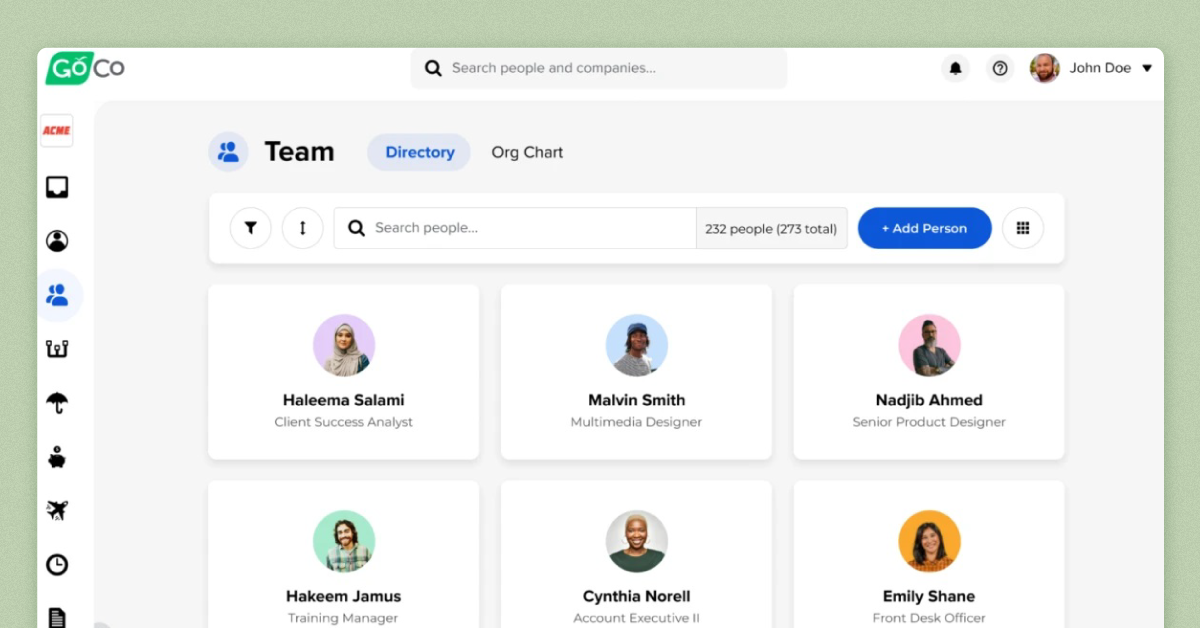Click the name Hakeem Jamus

[344, 596]
